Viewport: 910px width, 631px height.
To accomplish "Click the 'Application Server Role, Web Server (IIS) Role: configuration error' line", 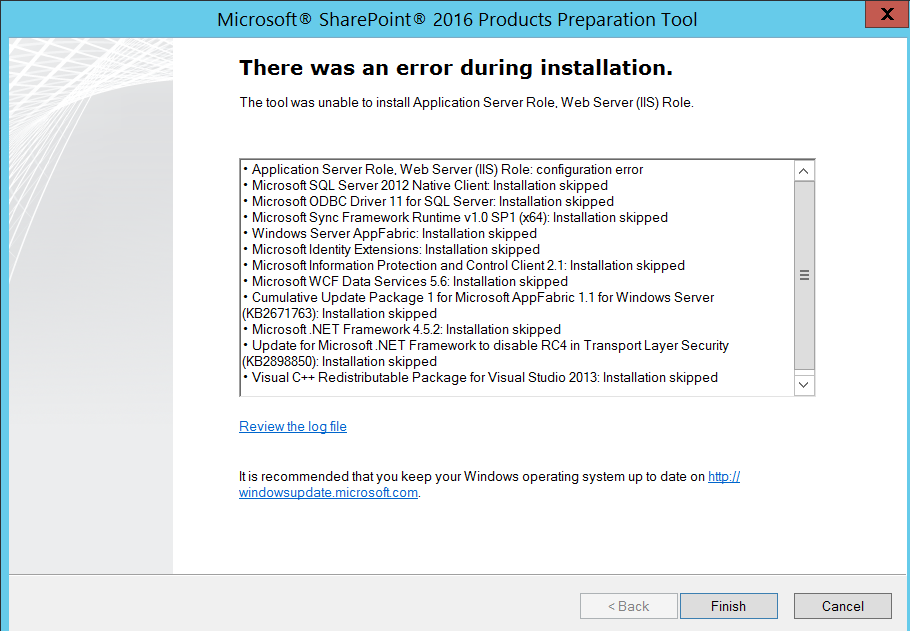I will click(443, 170).
